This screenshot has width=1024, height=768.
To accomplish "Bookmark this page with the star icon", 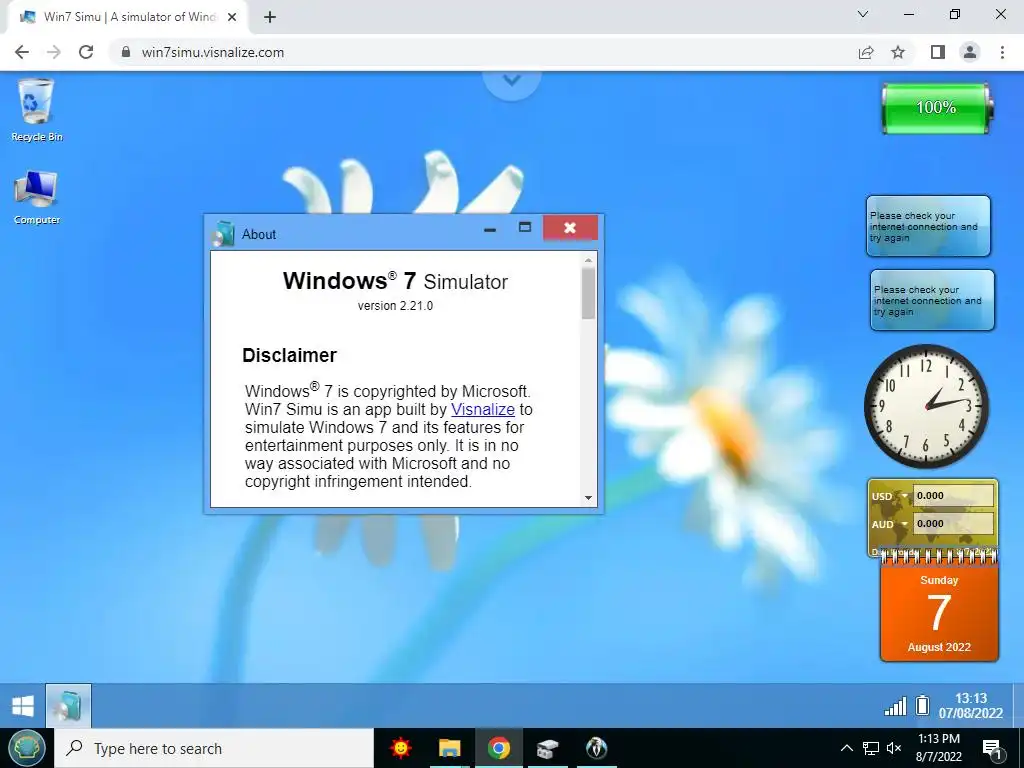I will [x=898, y=52].
